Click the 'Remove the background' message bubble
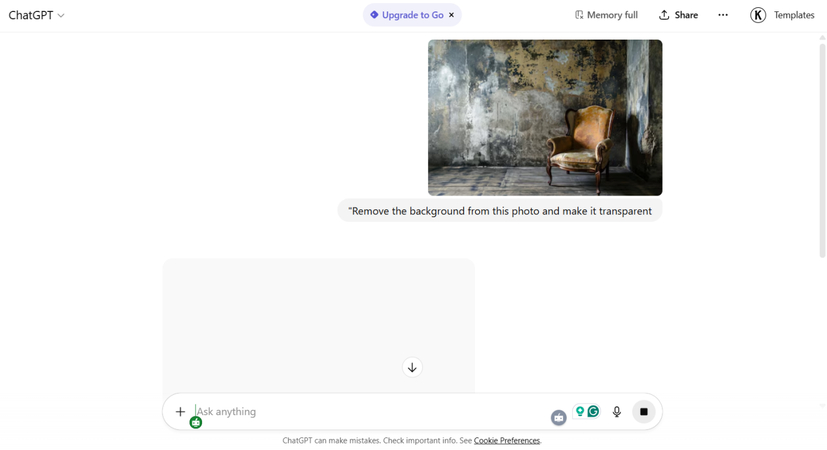Screen dimensions: 827x450 500,211
